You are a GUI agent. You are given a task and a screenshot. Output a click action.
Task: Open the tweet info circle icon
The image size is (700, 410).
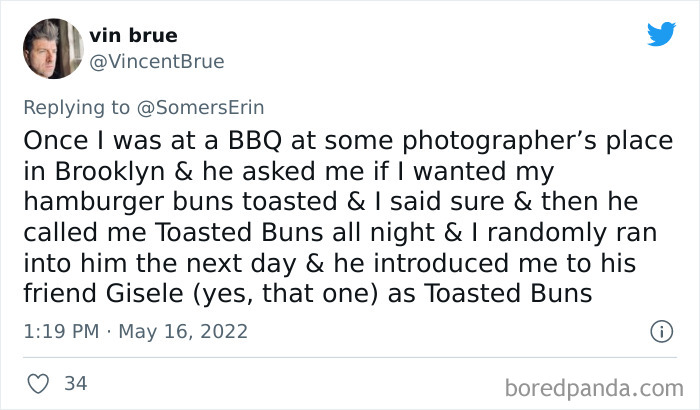[x=661, y=331]
